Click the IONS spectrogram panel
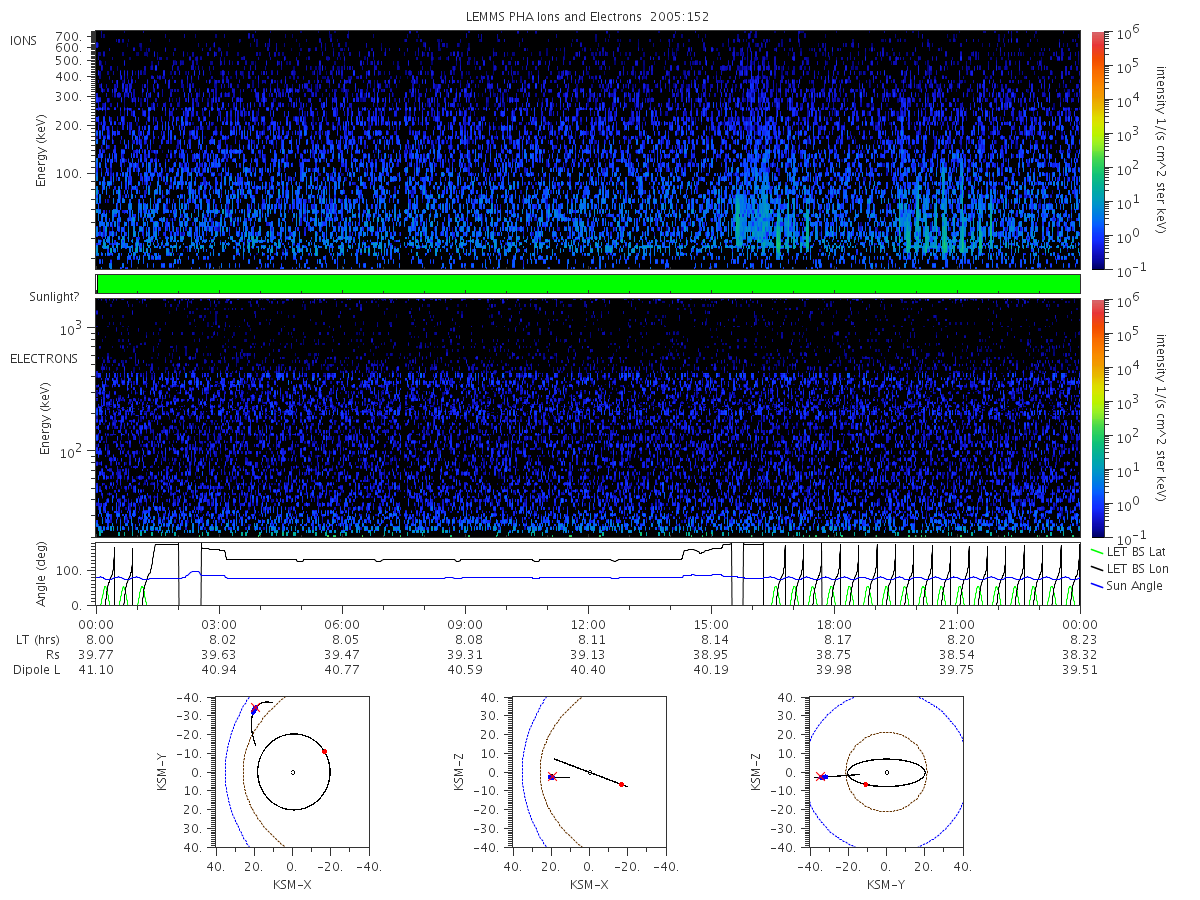The width and height of the screenshot is (1200, 900). 588,150
